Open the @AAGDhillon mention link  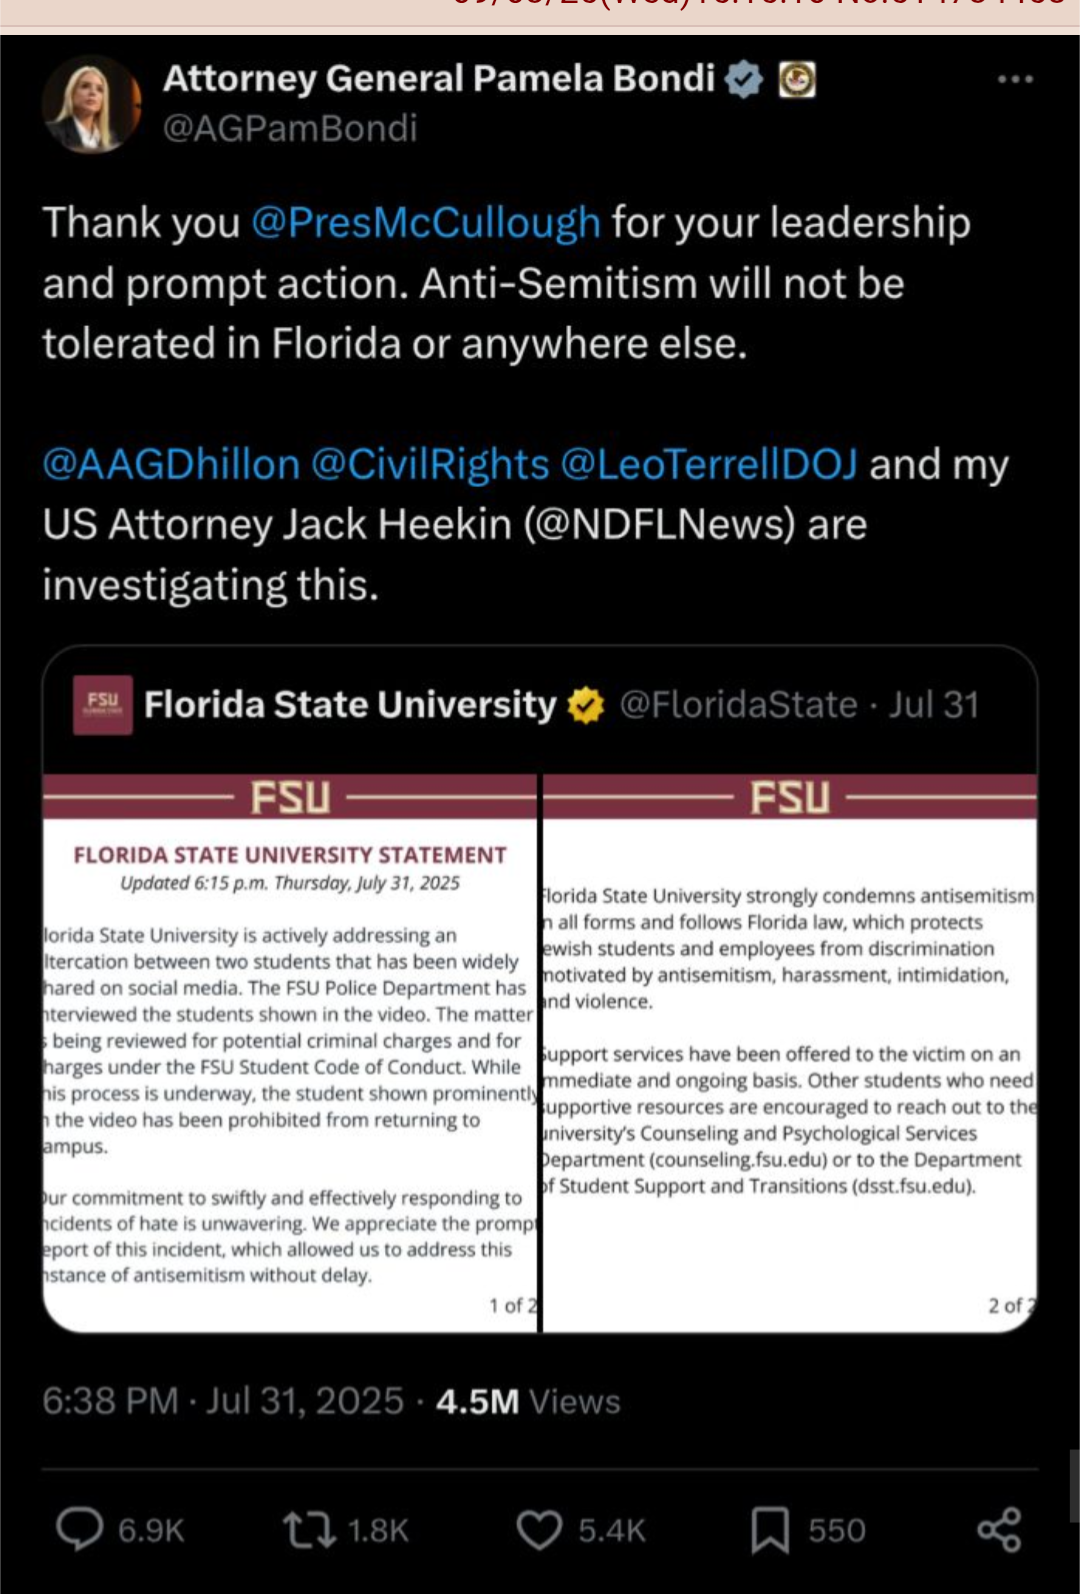click(171, 465)
